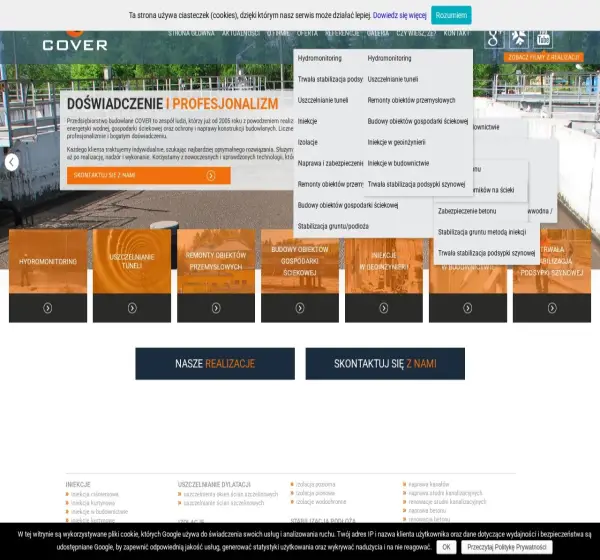Open footer link izolacje wodochronne
This screenshot has height=560, width=600.
321,502
